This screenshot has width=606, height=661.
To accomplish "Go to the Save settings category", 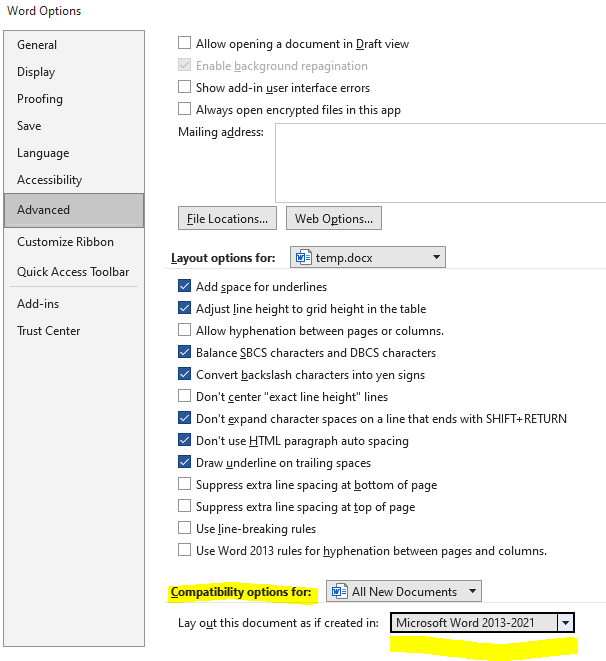I will click(29, 126).
